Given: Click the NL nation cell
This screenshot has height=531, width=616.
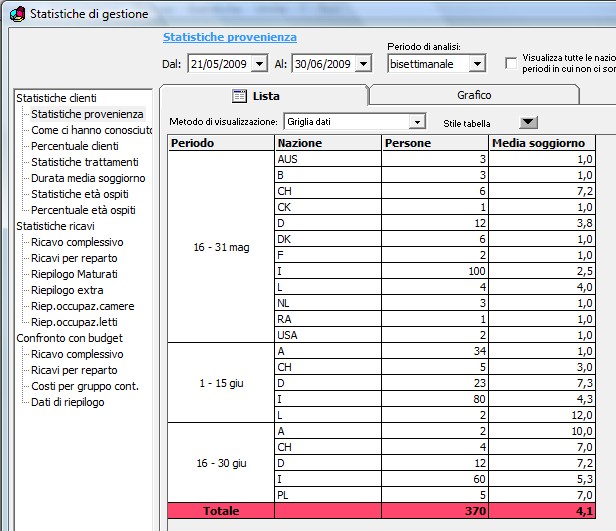Looking at the screenshot, I should click(x=328, y=303).
